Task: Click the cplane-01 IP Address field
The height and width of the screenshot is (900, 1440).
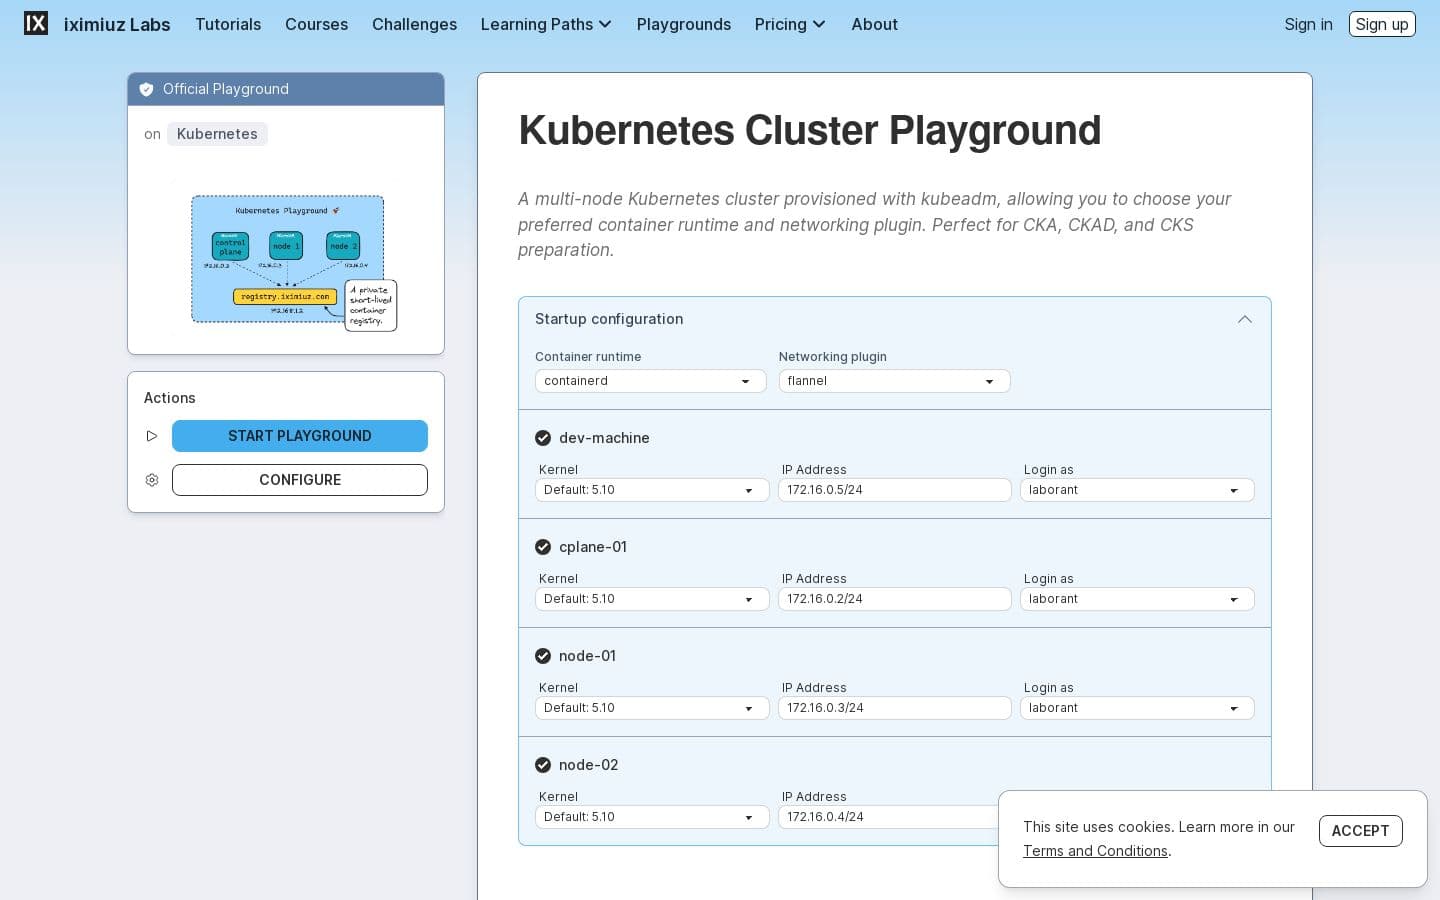Action: (895, 599)
